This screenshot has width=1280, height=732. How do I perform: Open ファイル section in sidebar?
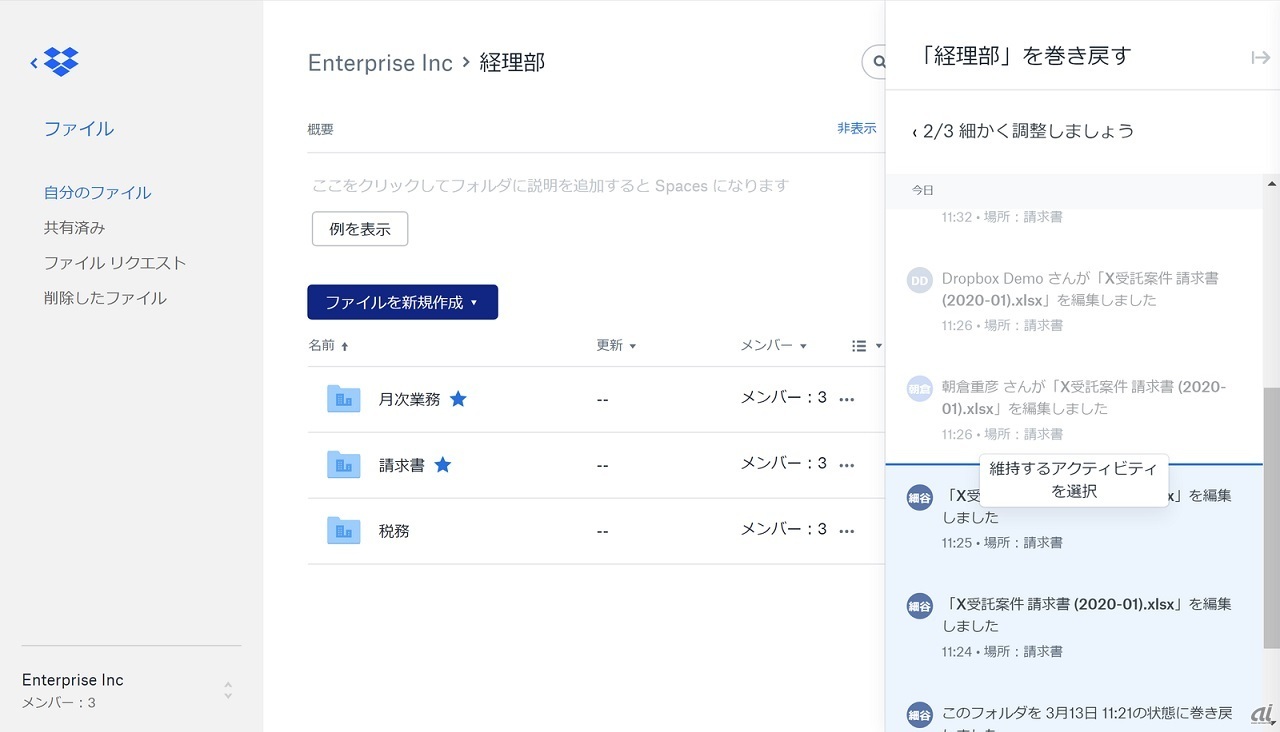79,129
